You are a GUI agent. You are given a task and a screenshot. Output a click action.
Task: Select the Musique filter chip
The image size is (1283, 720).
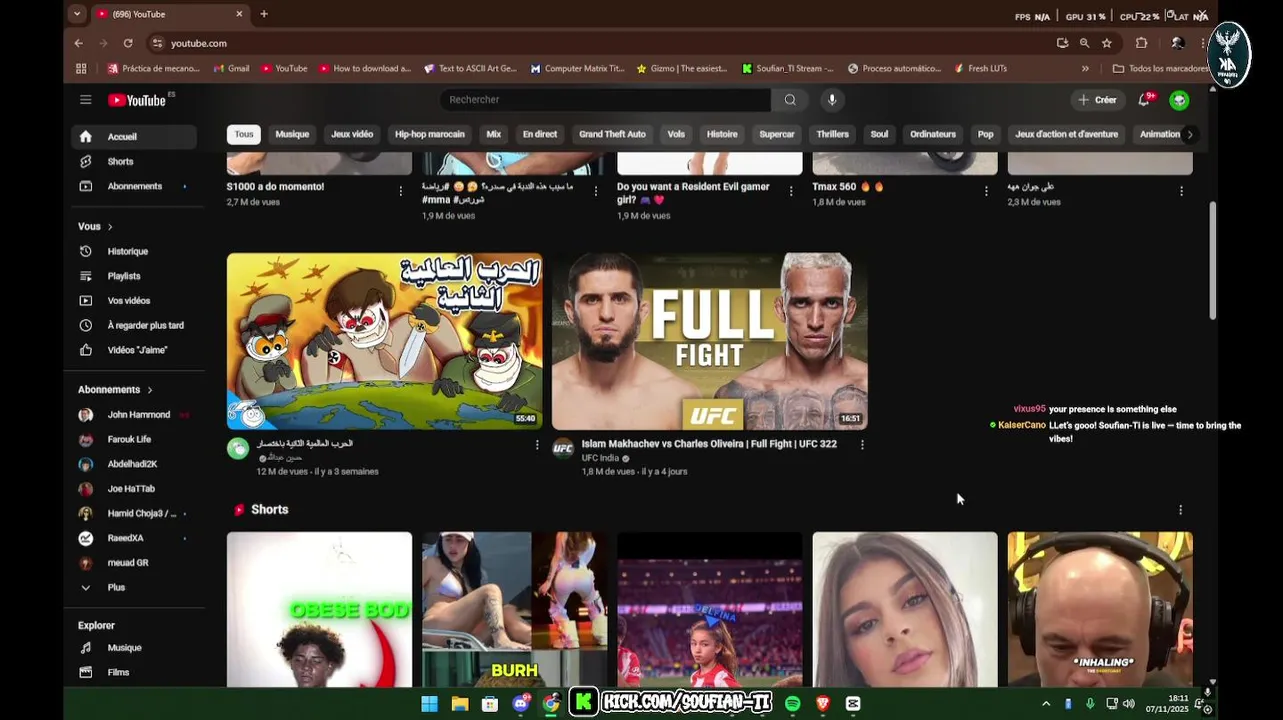tap(292, 134)
